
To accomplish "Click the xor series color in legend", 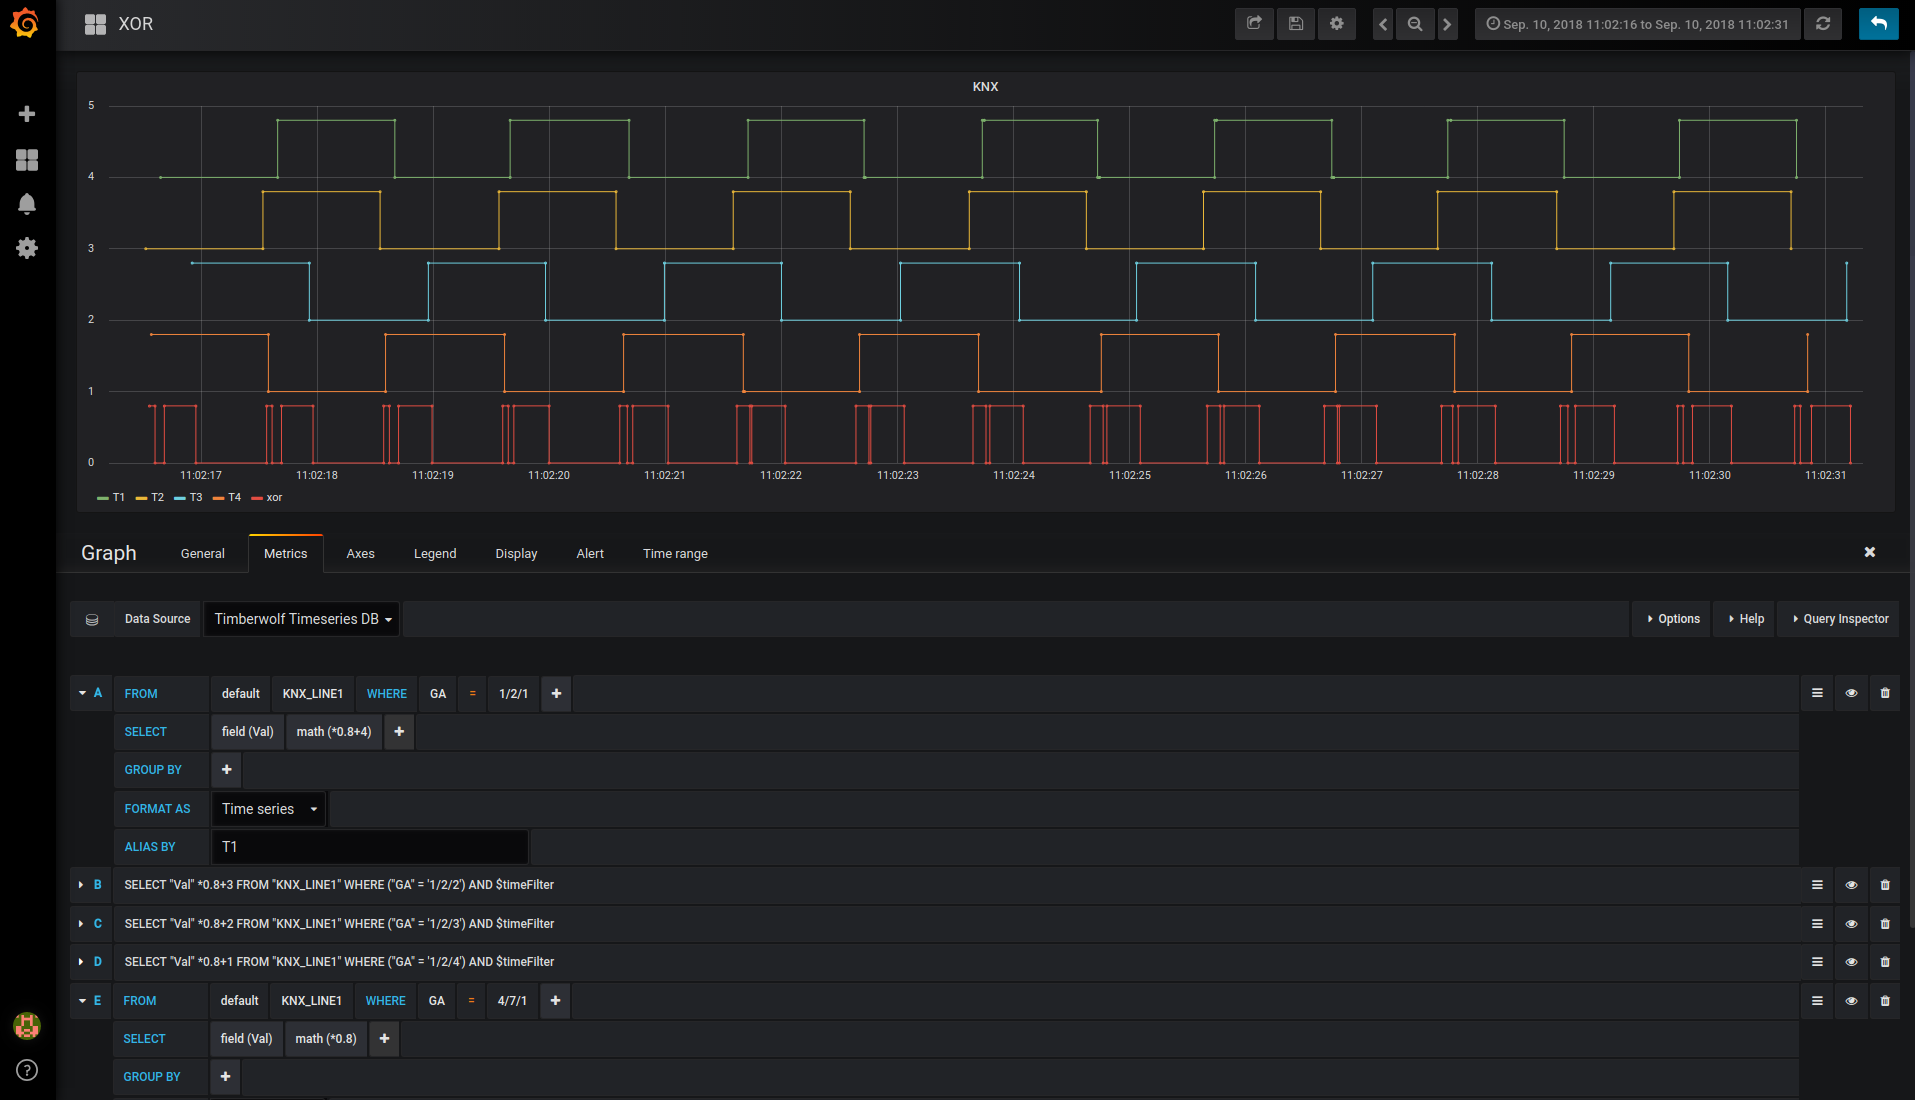I will click(257, 498).
